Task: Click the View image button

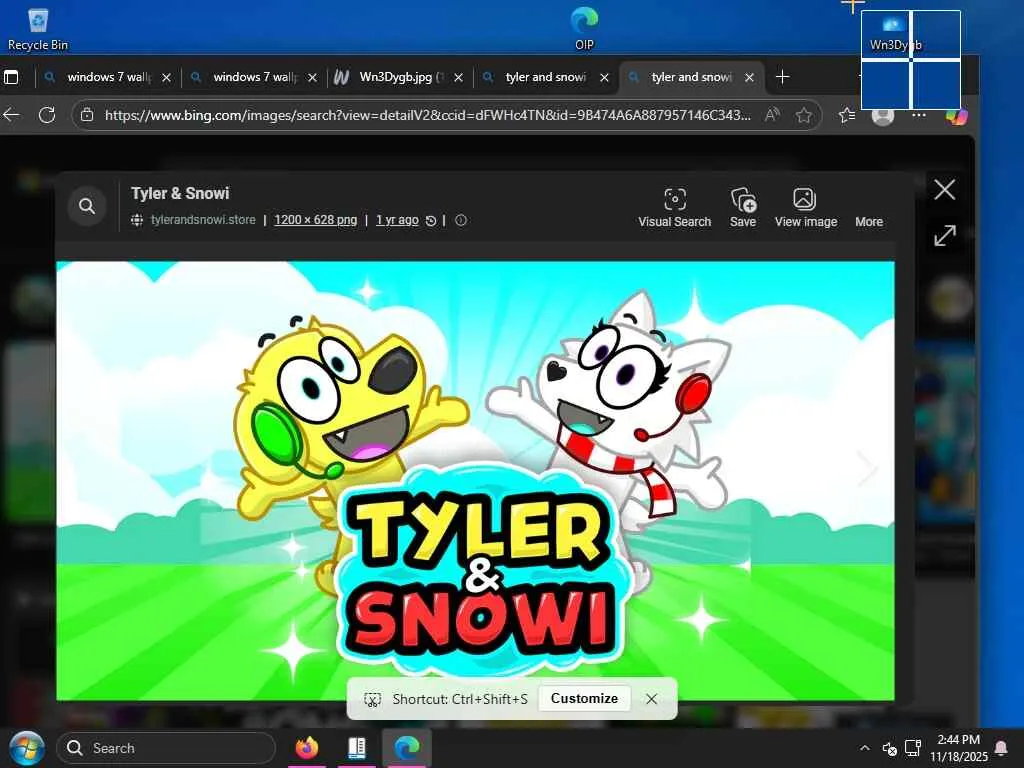Action: pos(805,208)
